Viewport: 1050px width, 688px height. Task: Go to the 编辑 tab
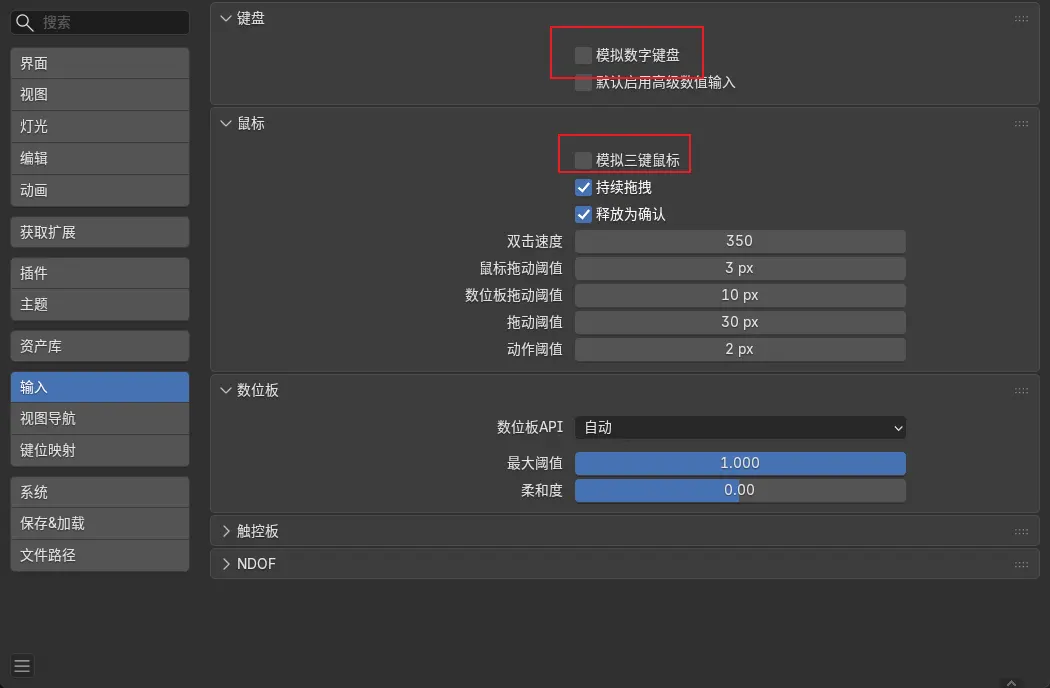click(100, 159)
